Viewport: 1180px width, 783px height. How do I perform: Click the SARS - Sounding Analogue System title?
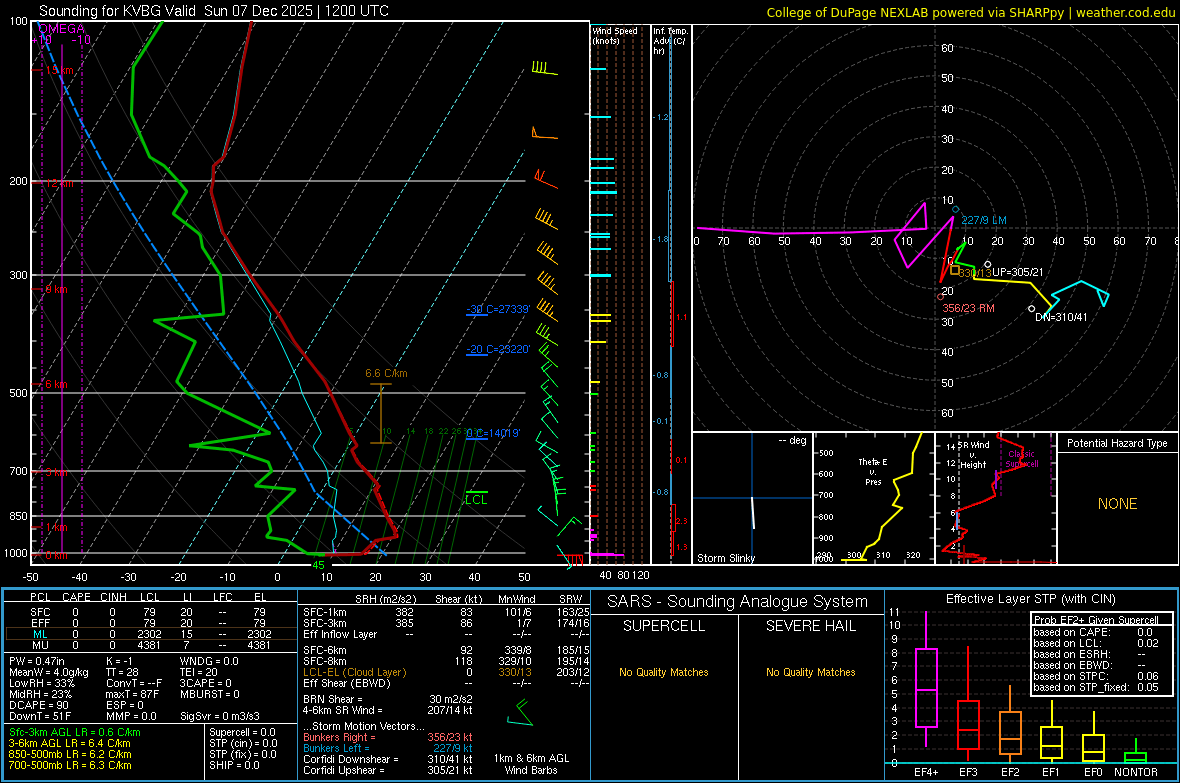click(x=737, y=602)
